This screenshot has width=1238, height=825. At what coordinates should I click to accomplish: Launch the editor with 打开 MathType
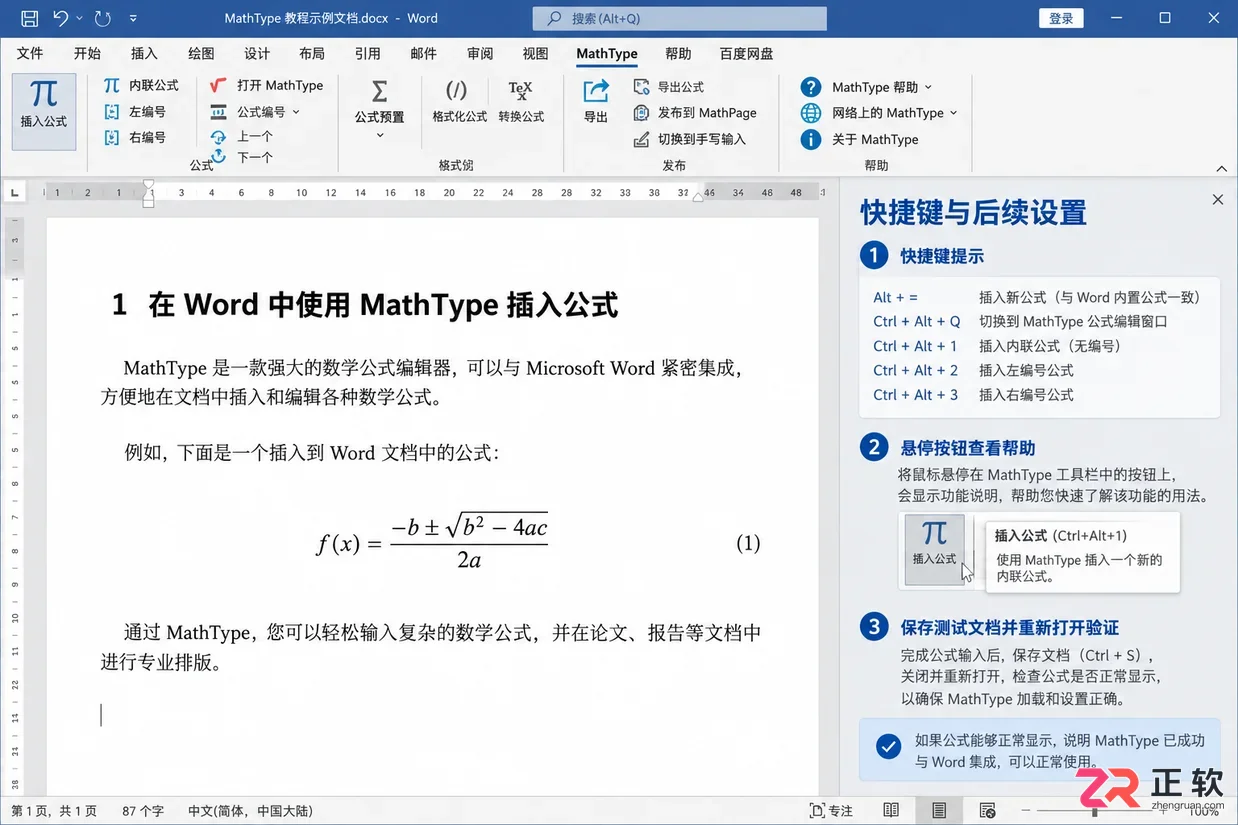tap(266, 85)
